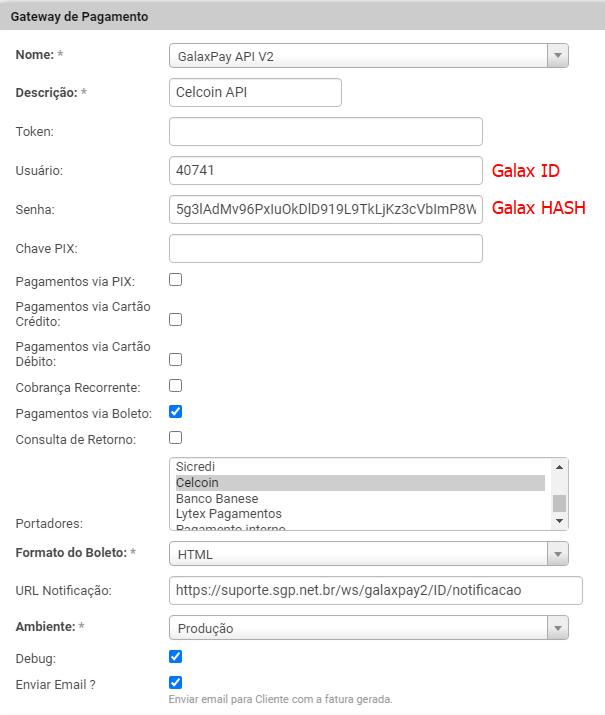This screenshot has width=605, height=715.
Task: Choose Lytex Pagamentos in Portadores list
Action: [x=228, y=513]
